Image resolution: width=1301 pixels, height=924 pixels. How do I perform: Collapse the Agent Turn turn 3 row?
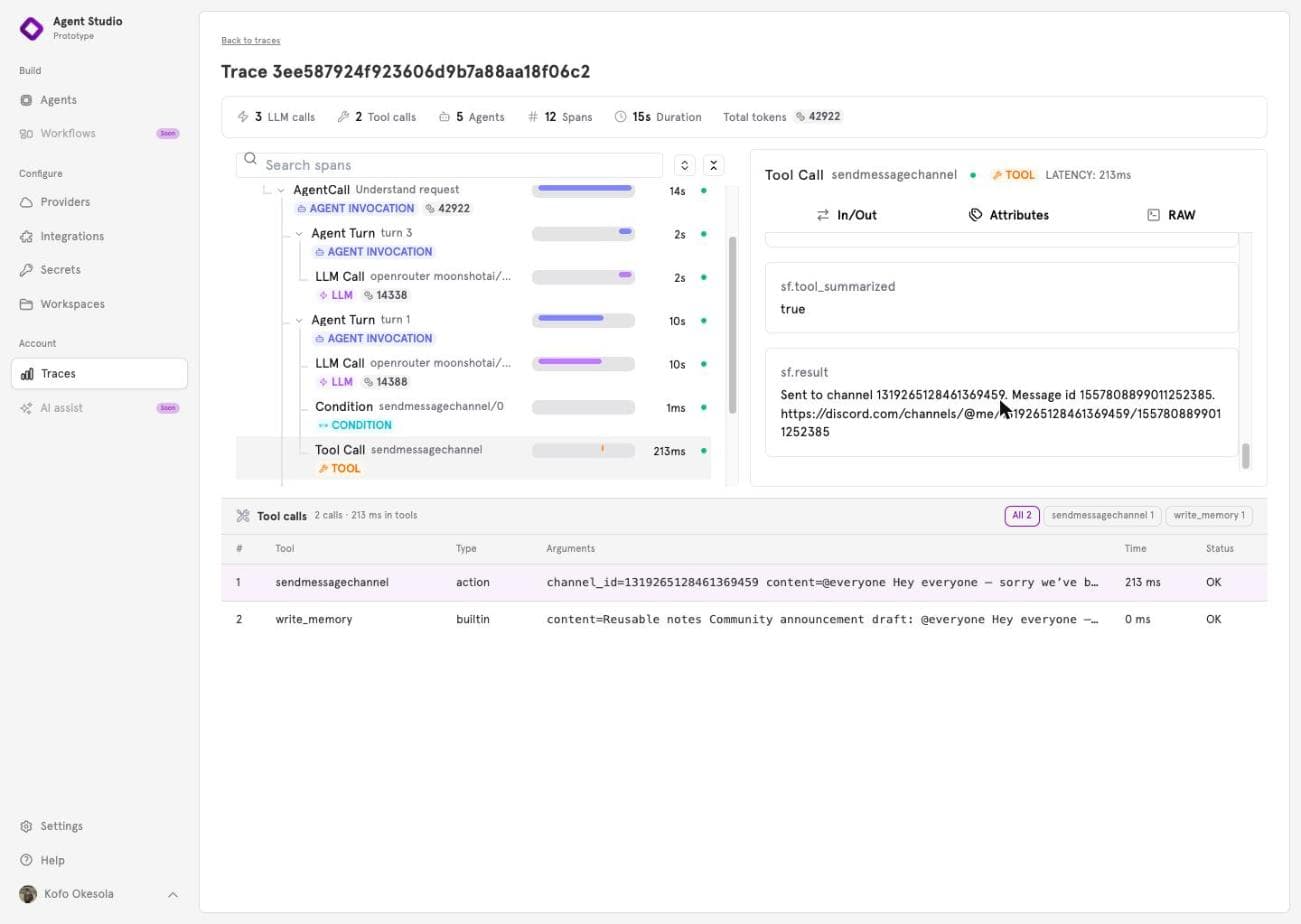coord(299,234)
